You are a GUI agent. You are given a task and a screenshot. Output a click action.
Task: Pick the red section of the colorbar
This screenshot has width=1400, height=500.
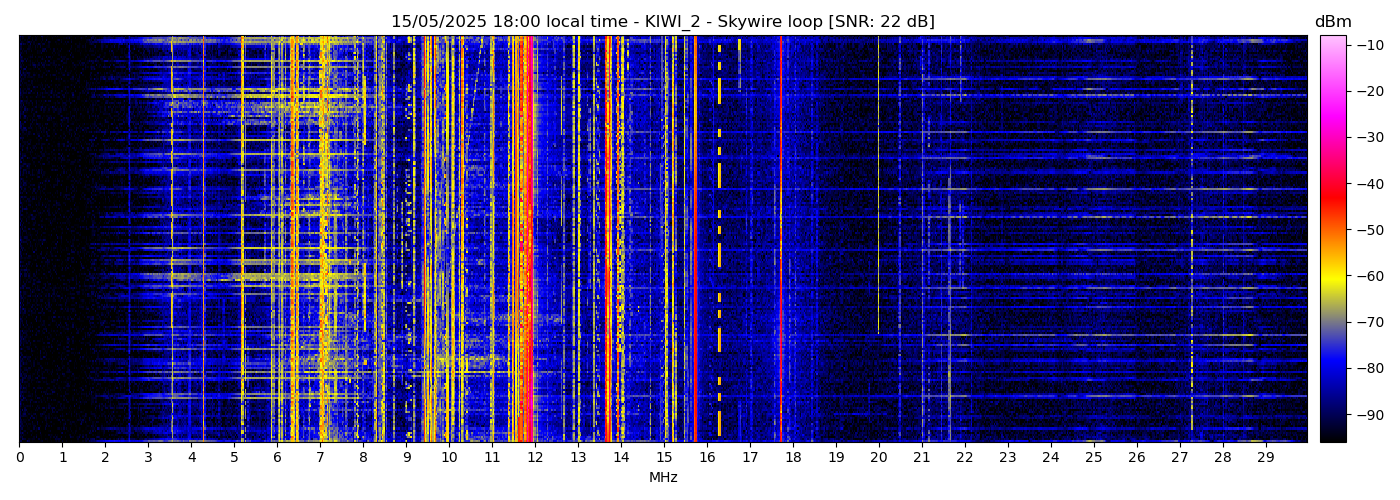point(1333,195)
